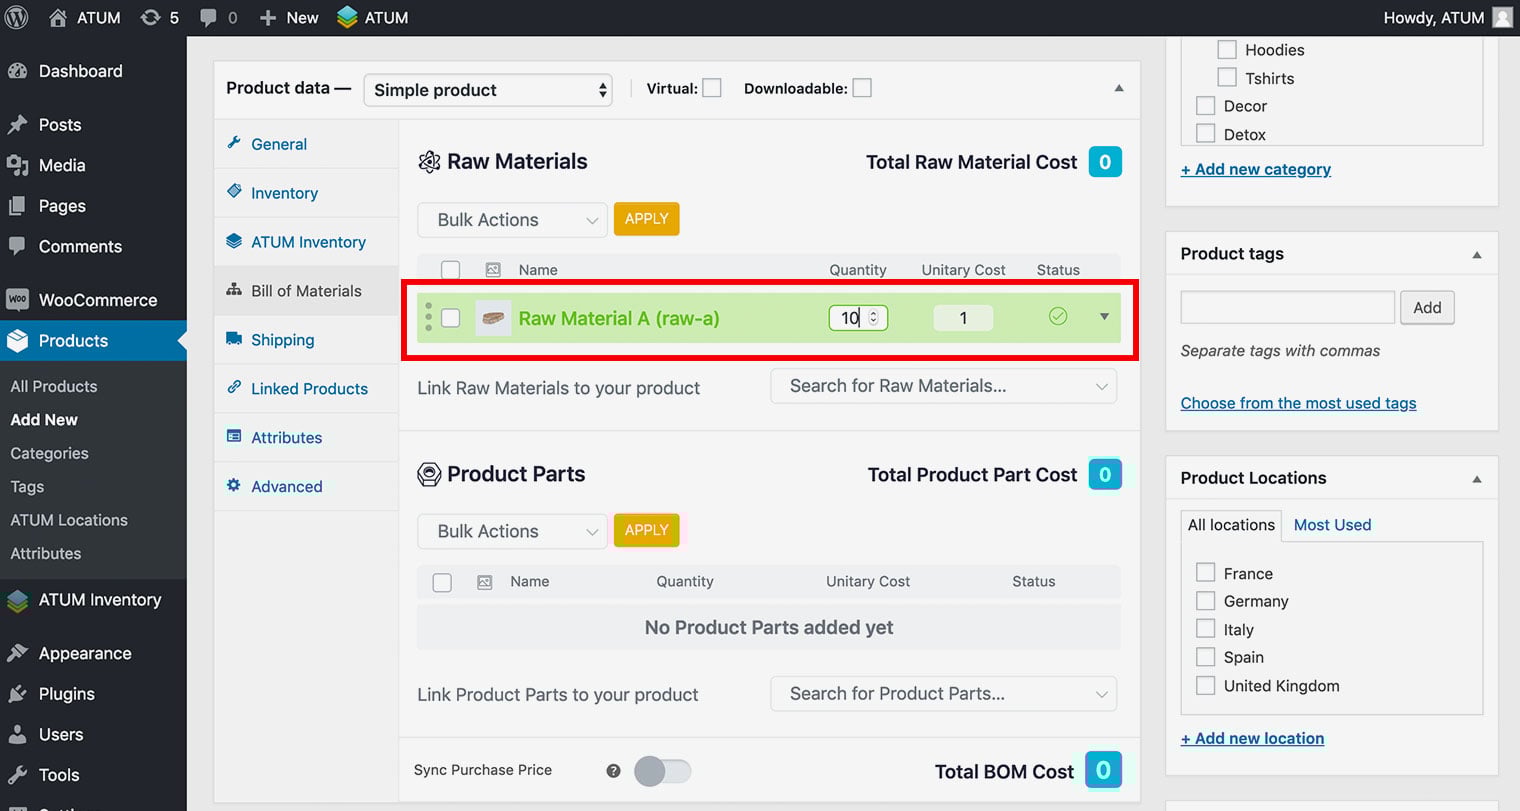Click the drag handle on Raw Material A row

[x=429, y=317]
